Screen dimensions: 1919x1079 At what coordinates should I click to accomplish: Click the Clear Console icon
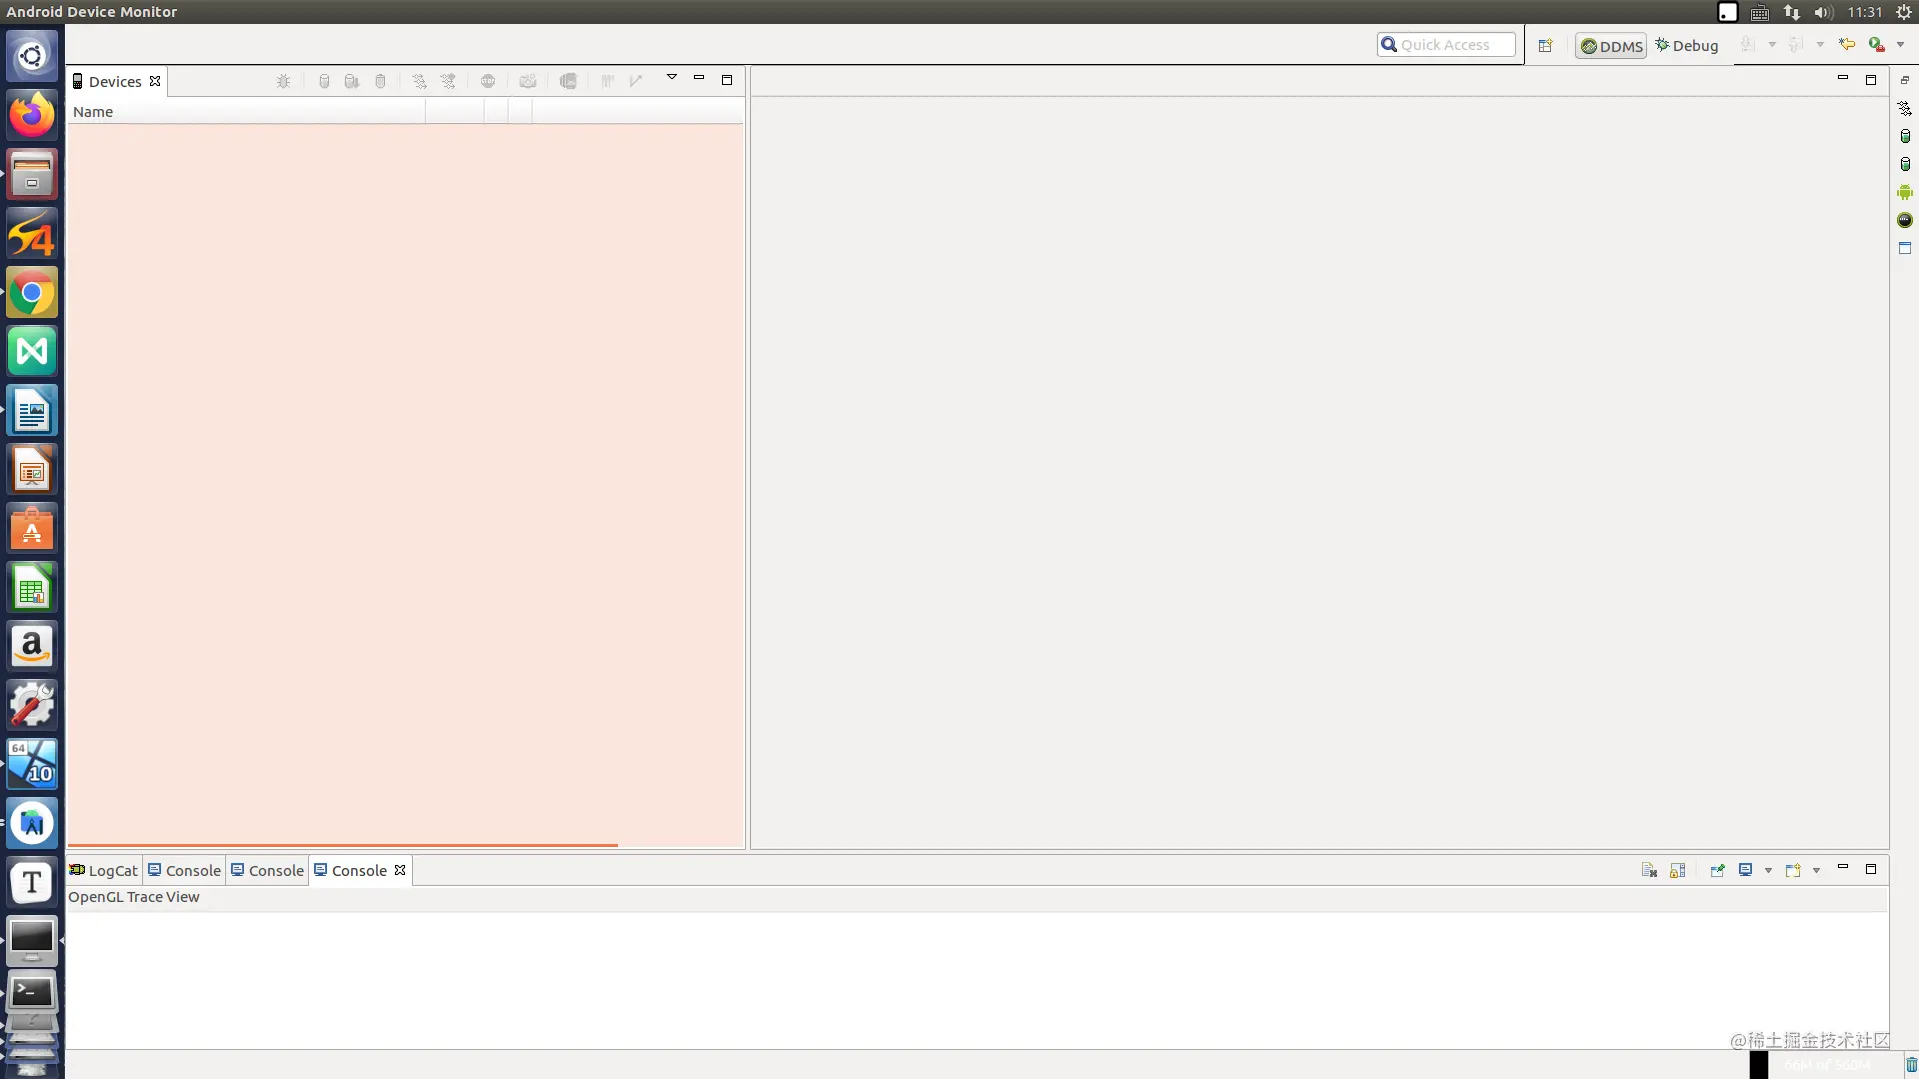click(x=1649, y=870)
